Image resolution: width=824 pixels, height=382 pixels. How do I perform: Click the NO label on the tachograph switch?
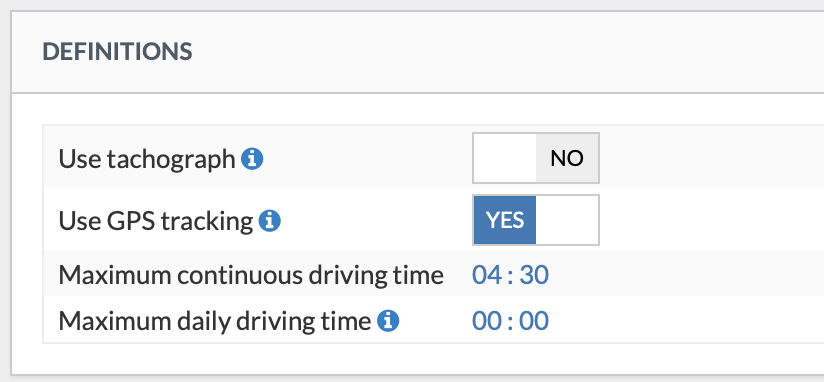(x=567, y=158)
